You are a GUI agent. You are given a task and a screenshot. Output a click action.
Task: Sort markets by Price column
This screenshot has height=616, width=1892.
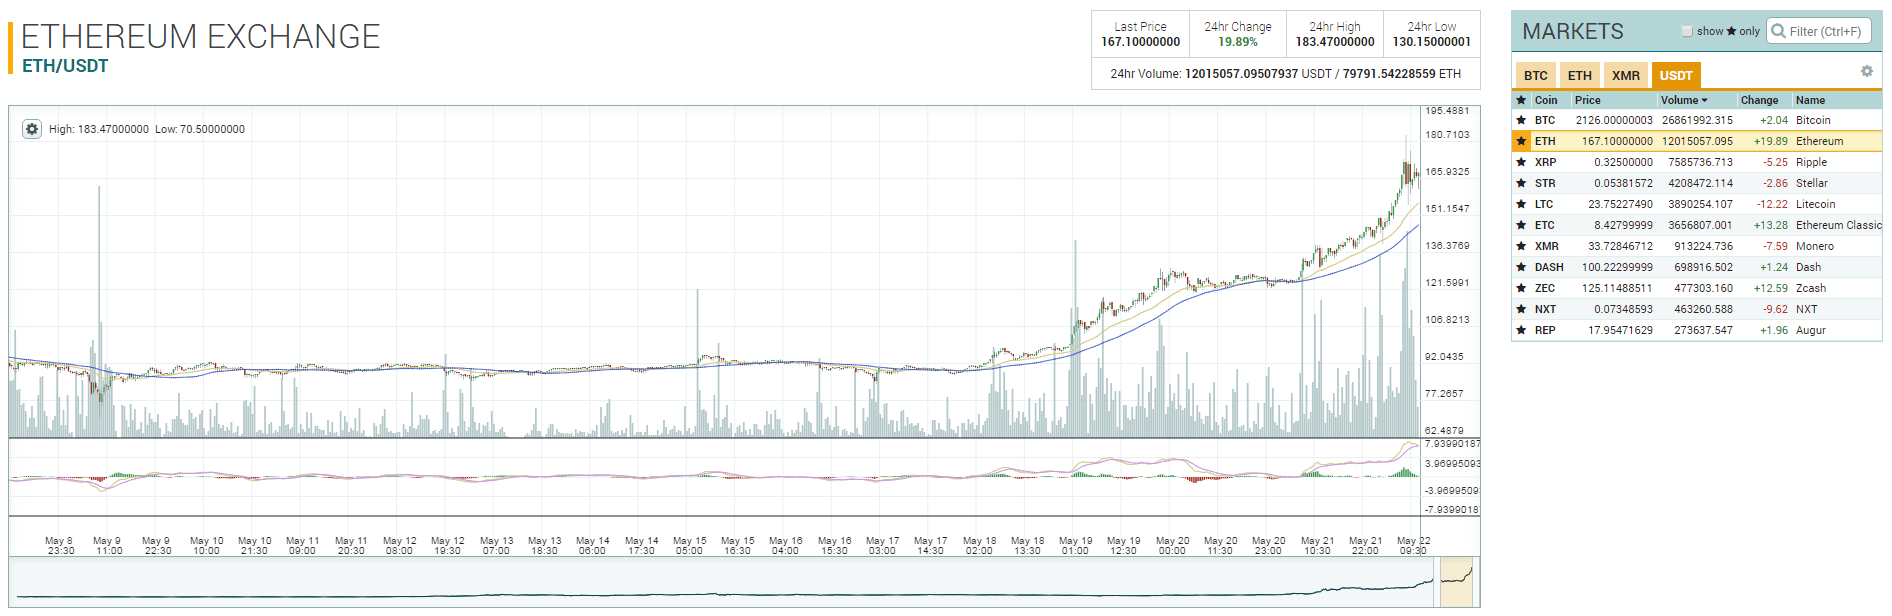[x=1587, y=100]
